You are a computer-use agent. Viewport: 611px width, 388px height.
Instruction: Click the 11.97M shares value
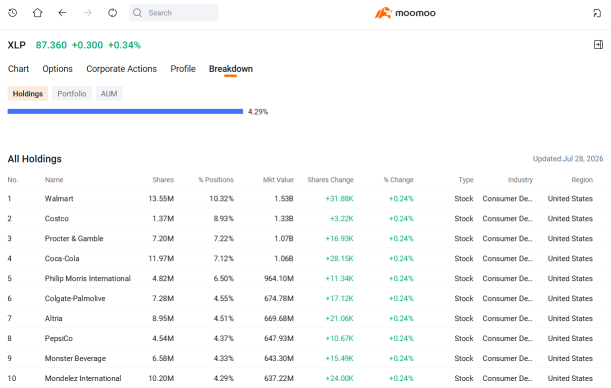click(161, 258)
